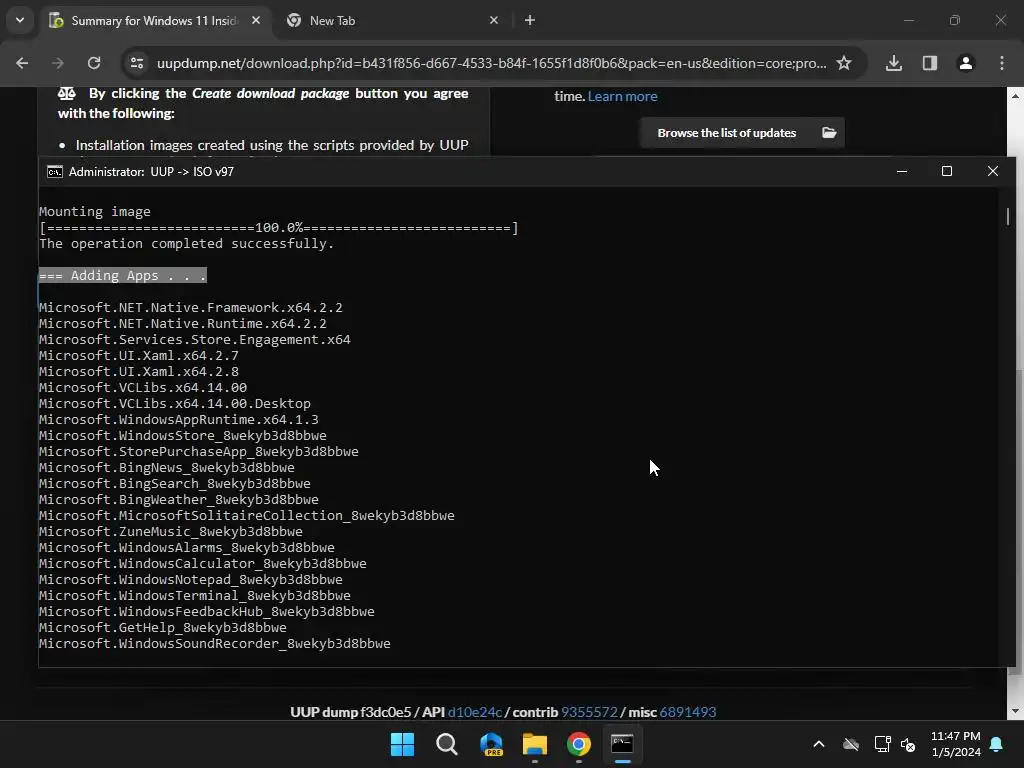Click the browser page scrollbar down arrow
This screenshot has width=1024, height=768.
tap(1015, 711)
